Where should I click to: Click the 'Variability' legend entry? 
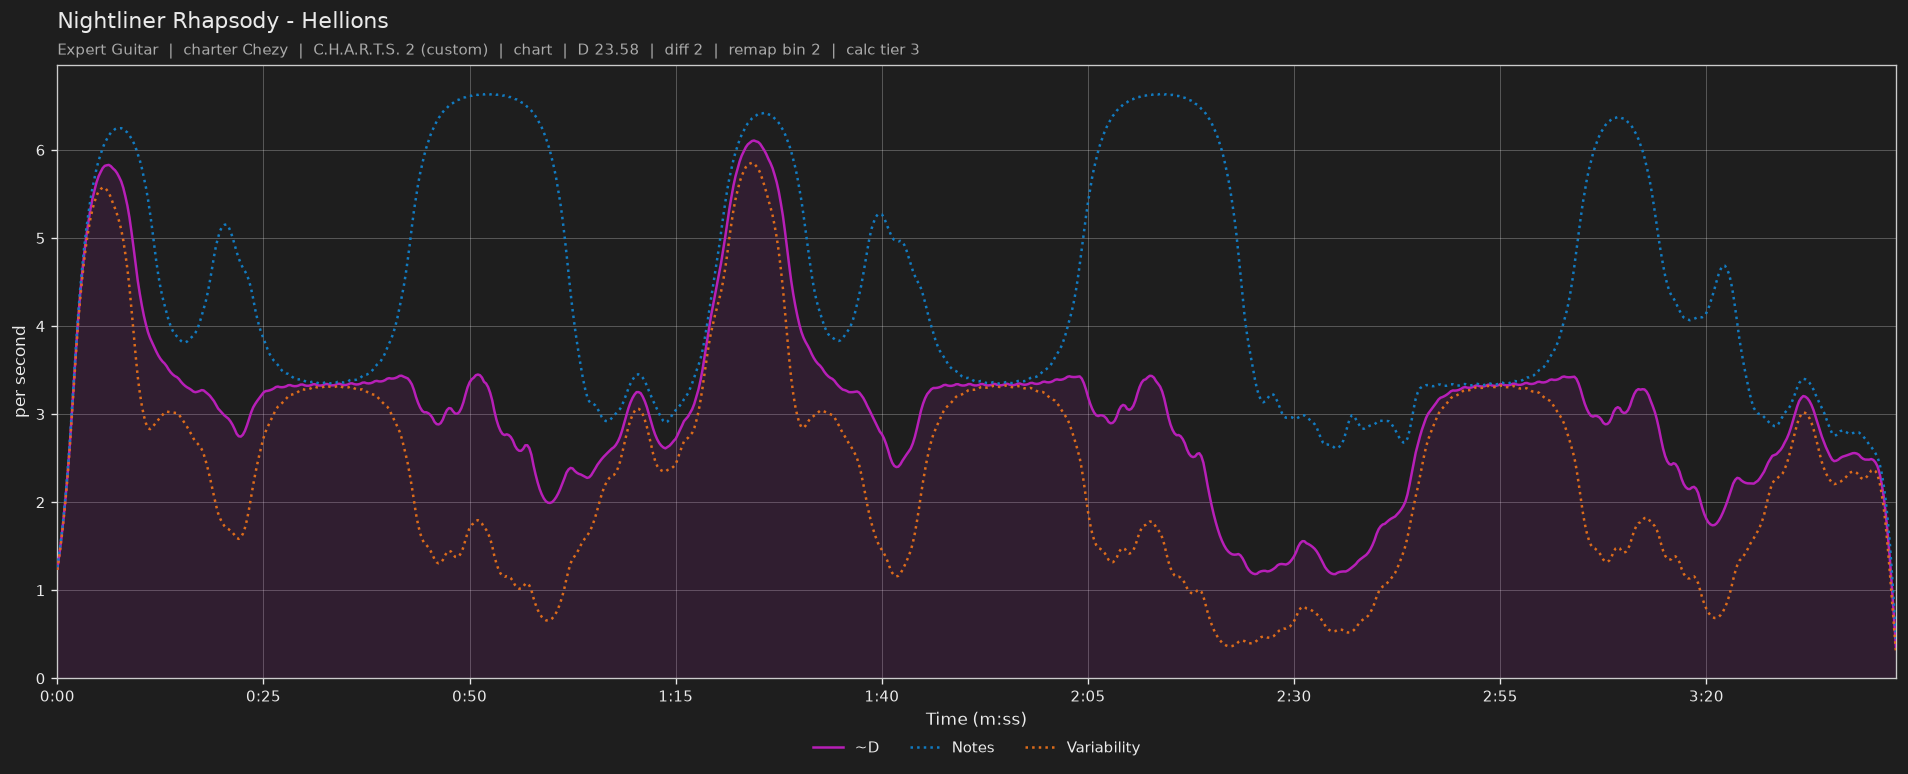click(1083, 747)
